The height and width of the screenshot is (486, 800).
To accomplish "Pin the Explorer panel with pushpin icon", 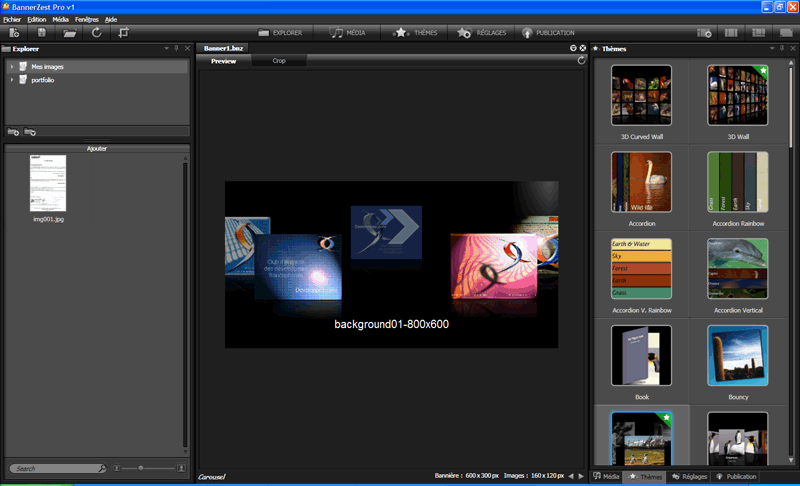I will click(176, 48).
